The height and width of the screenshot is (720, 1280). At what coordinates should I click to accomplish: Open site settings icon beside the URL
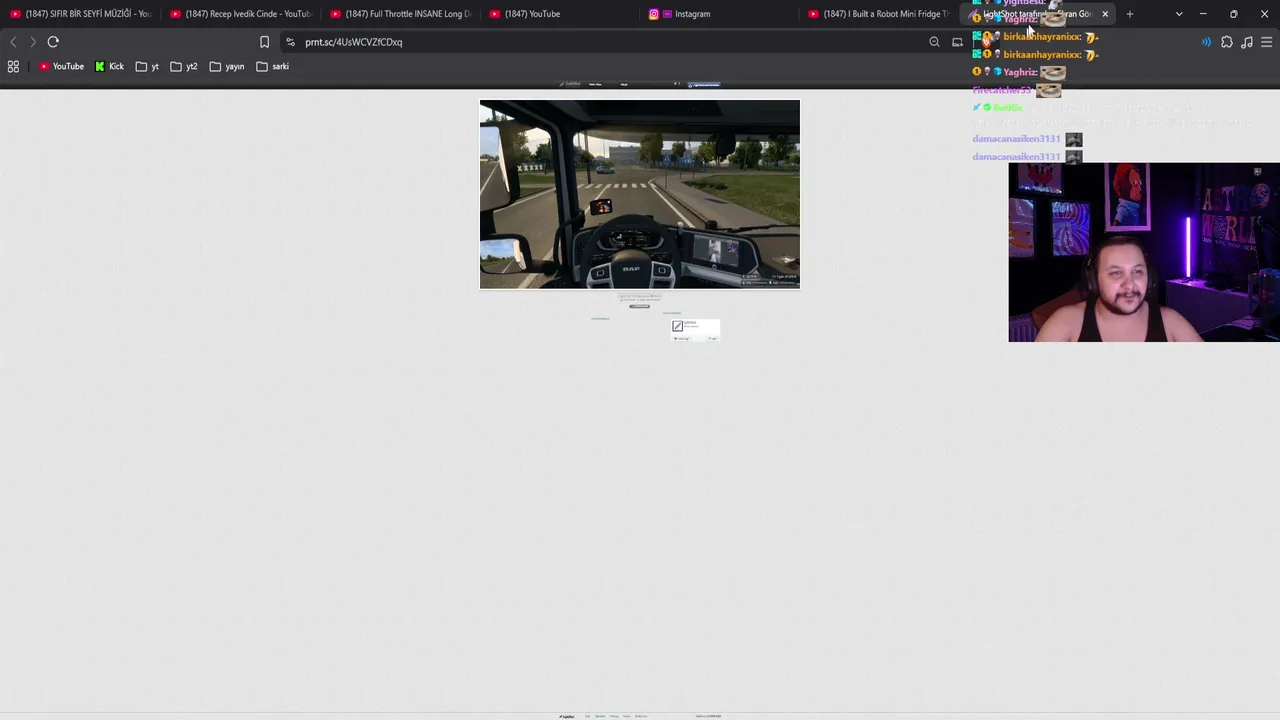[290, 42]
